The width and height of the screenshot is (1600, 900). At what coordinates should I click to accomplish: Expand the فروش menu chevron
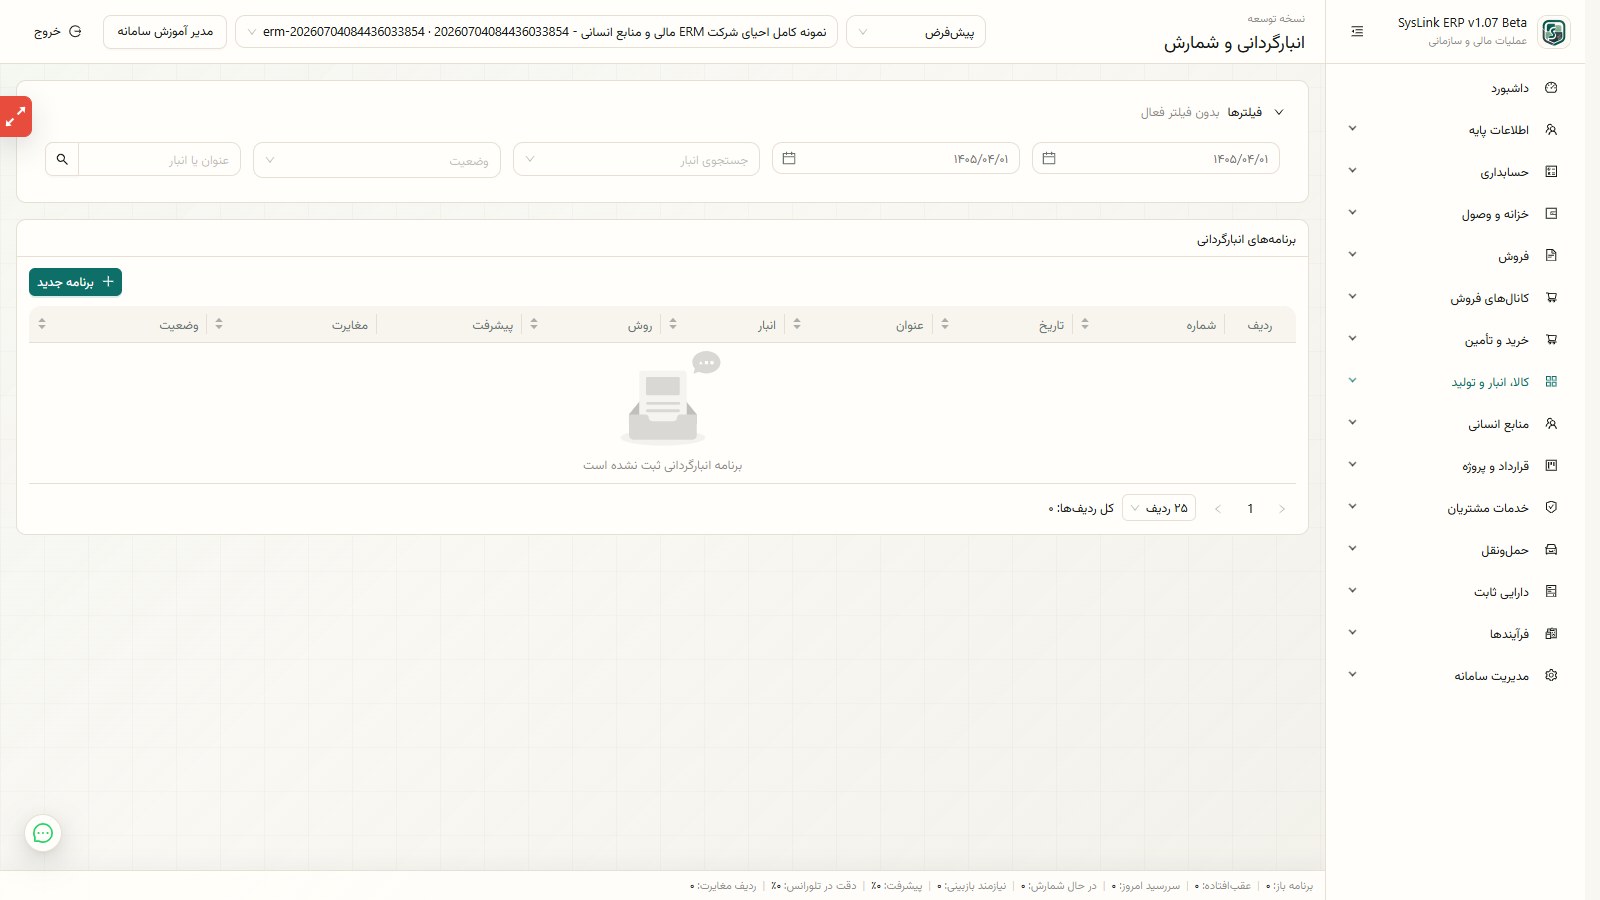coord(1352,255)
